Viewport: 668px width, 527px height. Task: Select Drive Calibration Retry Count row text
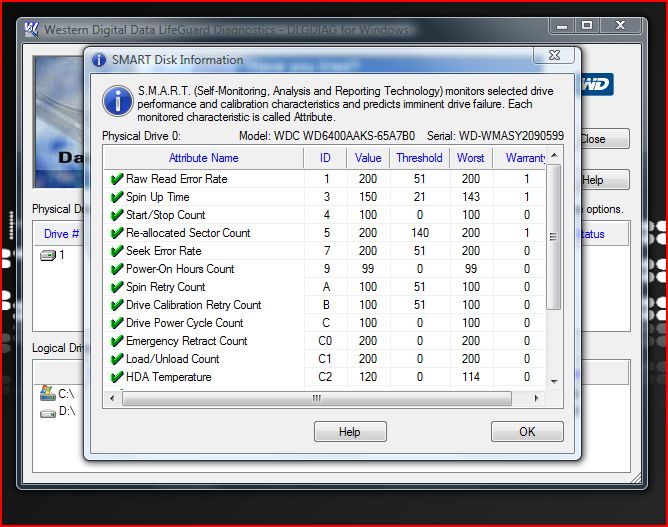point(193,305)
